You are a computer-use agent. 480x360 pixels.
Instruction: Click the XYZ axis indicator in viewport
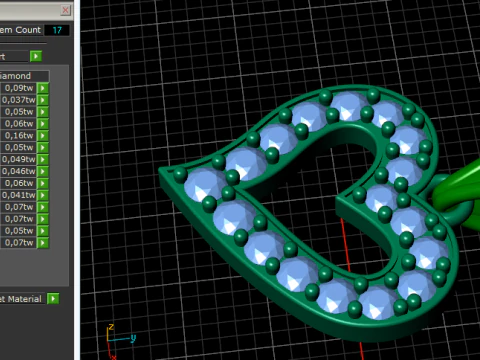(x=121, y=341)
